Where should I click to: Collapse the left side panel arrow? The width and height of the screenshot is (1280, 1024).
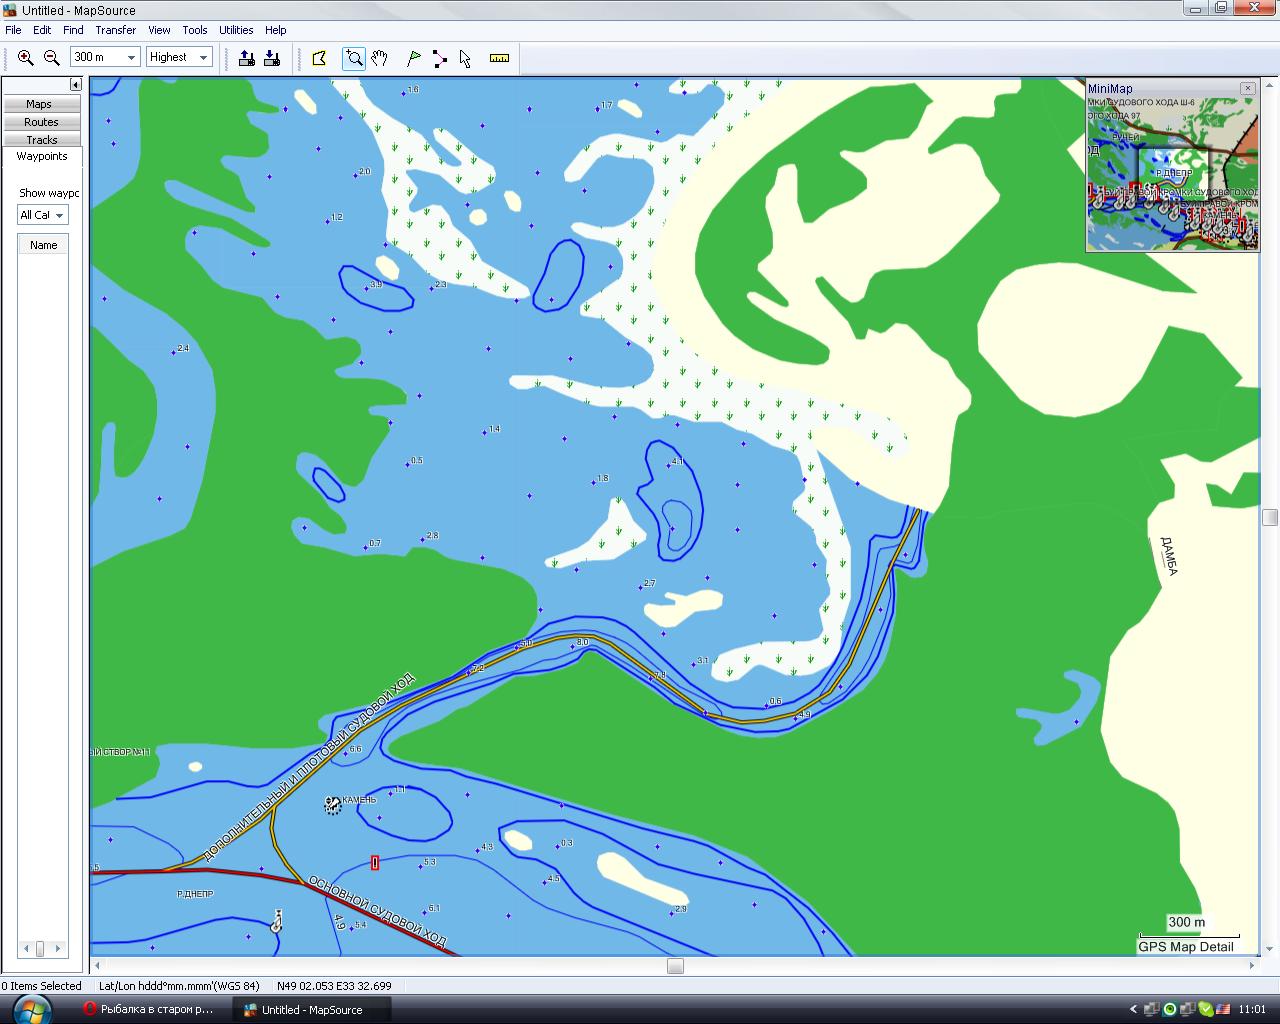pyautogui.click(x=75, y=85)
